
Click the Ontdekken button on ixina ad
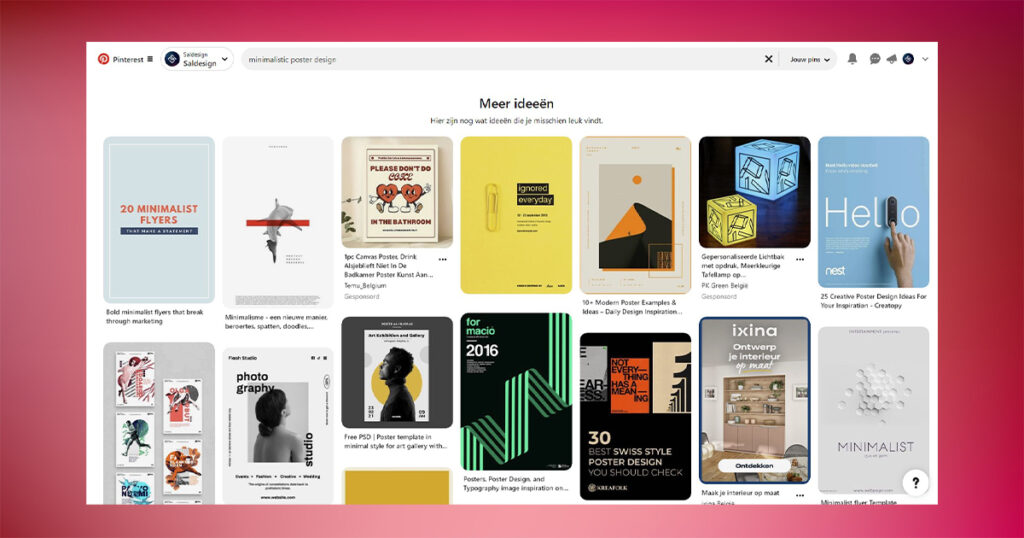pos(754,466)
